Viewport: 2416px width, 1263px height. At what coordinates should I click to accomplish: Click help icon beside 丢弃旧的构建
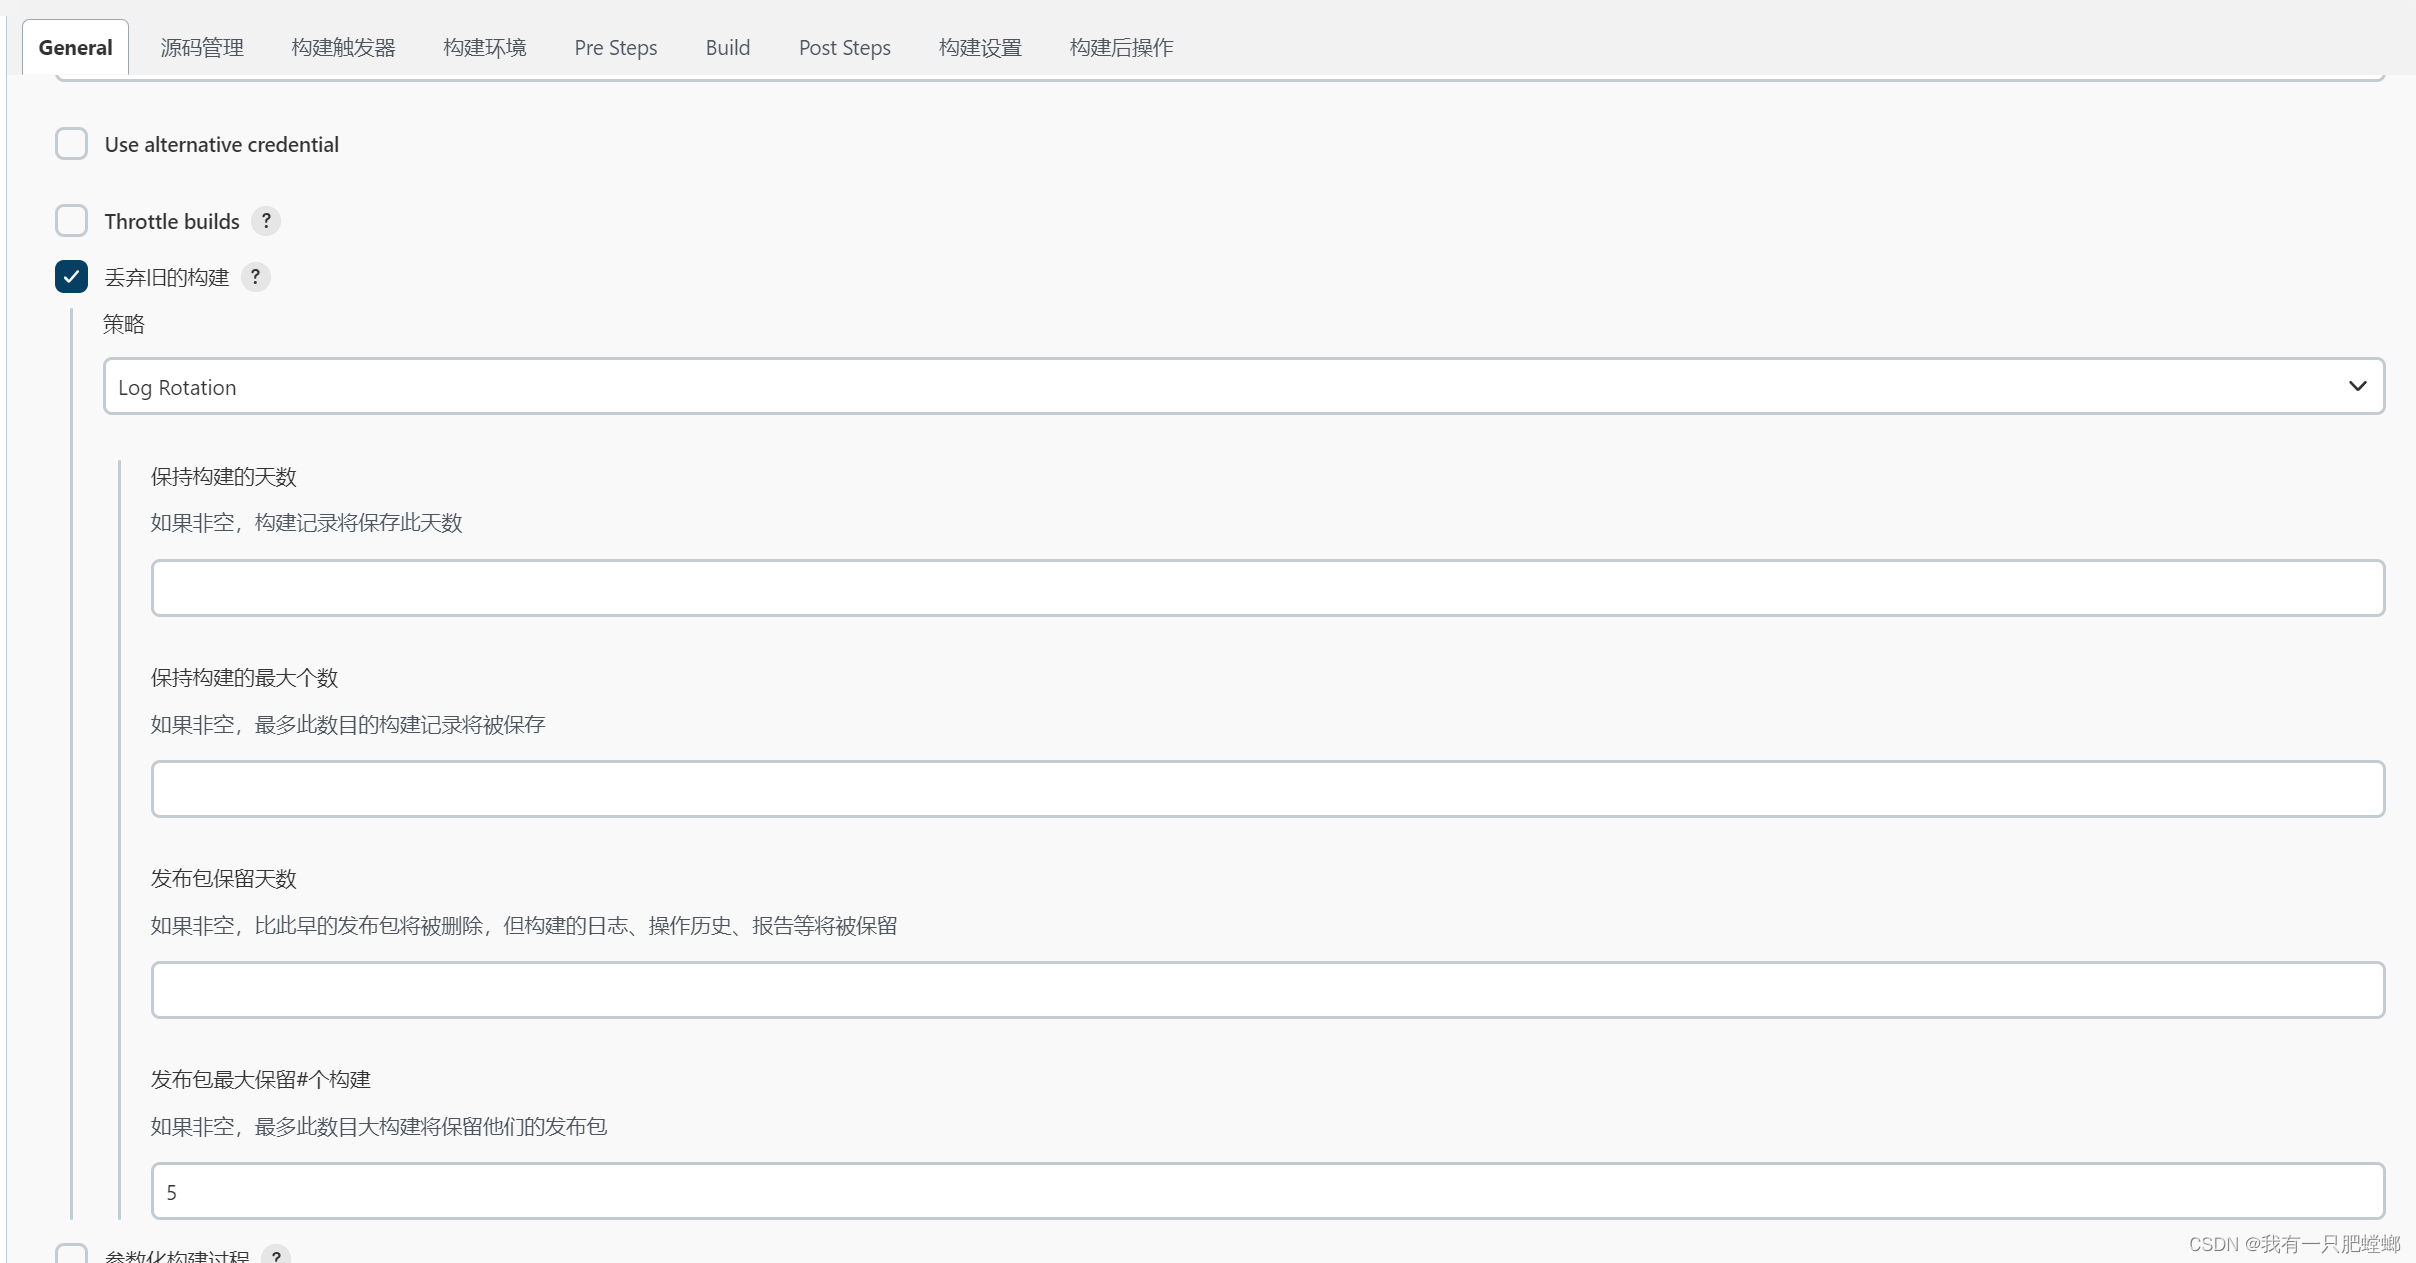tap(255, 277)
